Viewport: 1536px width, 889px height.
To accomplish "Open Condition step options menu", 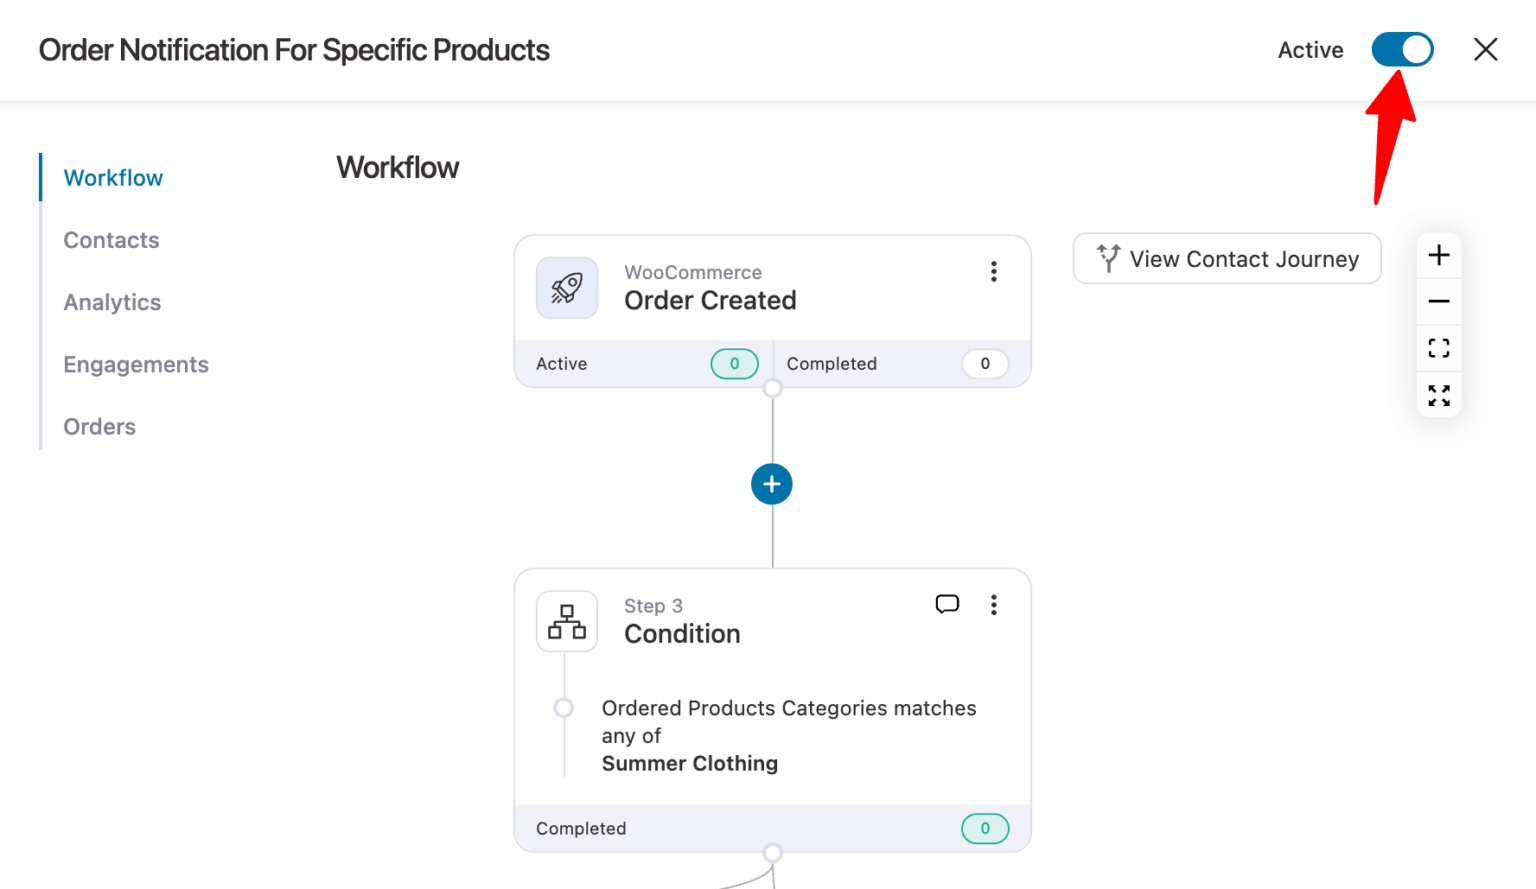I will [x=994, y=604].
